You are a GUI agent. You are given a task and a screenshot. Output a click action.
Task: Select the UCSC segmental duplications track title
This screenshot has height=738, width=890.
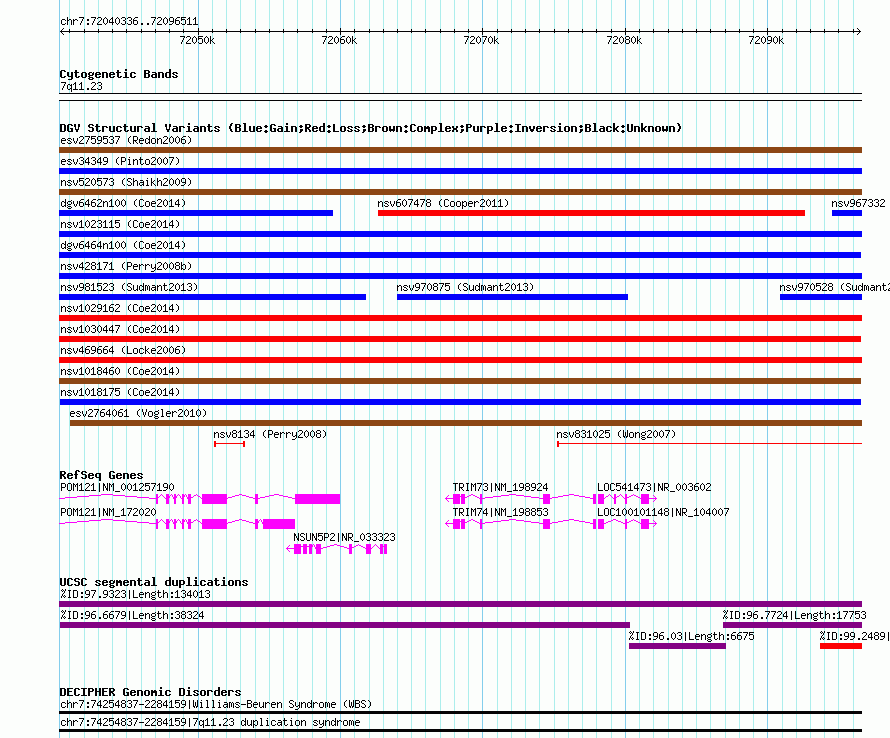pyautogui.click(x=154, y=582)
